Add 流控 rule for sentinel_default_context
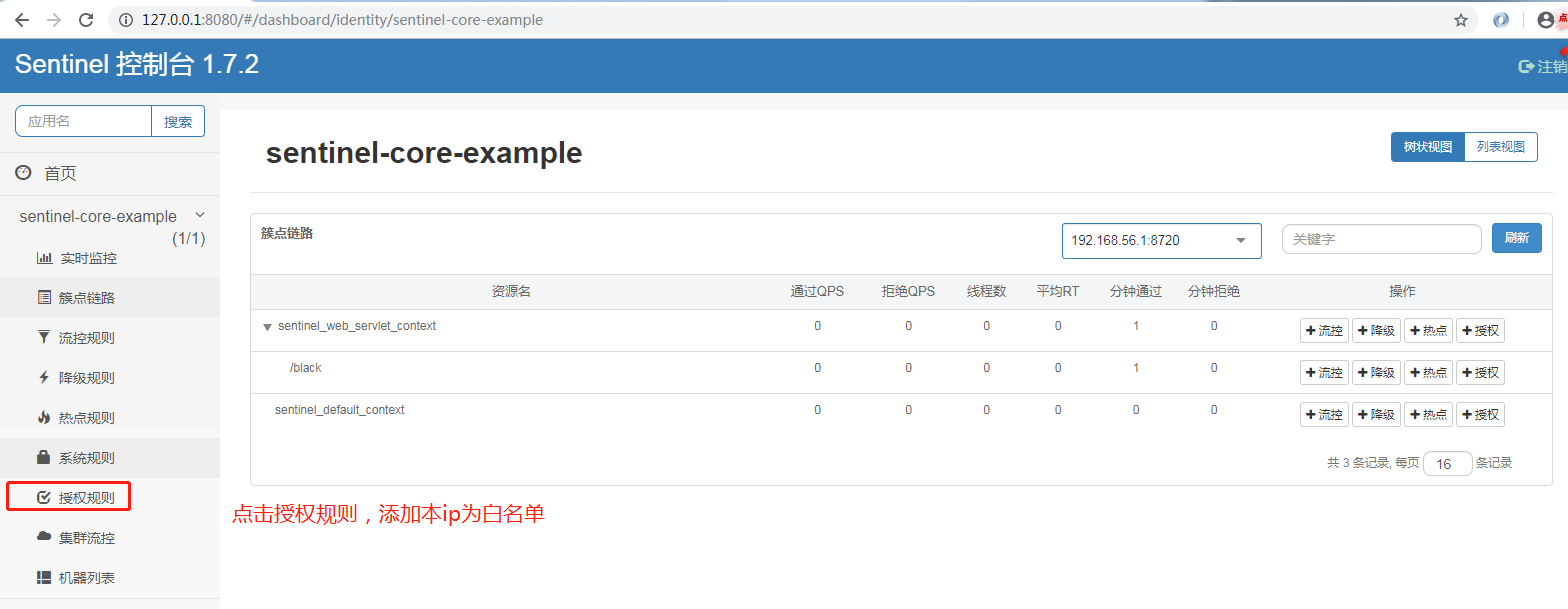Screen dimensions: 1568x609 1324,415
